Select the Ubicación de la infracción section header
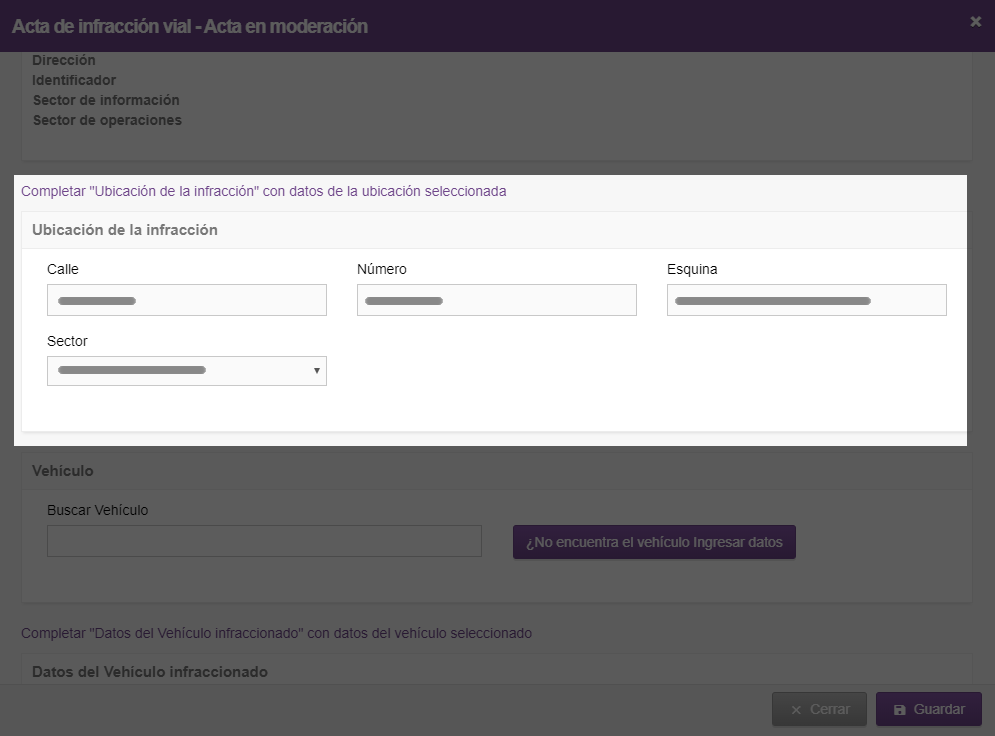The height and width of the screenshot is (736, 995). pyautogui.click(x=125, y=230)
